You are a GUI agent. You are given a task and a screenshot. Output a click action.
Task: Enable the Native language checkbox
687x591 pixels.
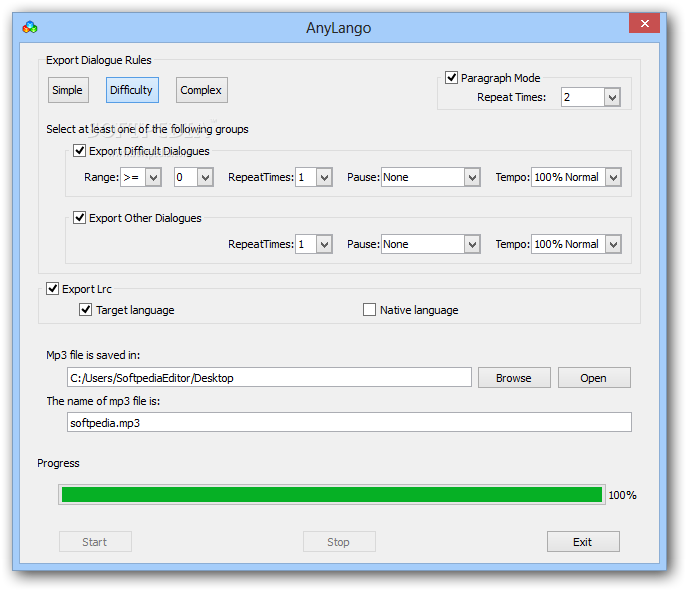click(x=369, y=310)
